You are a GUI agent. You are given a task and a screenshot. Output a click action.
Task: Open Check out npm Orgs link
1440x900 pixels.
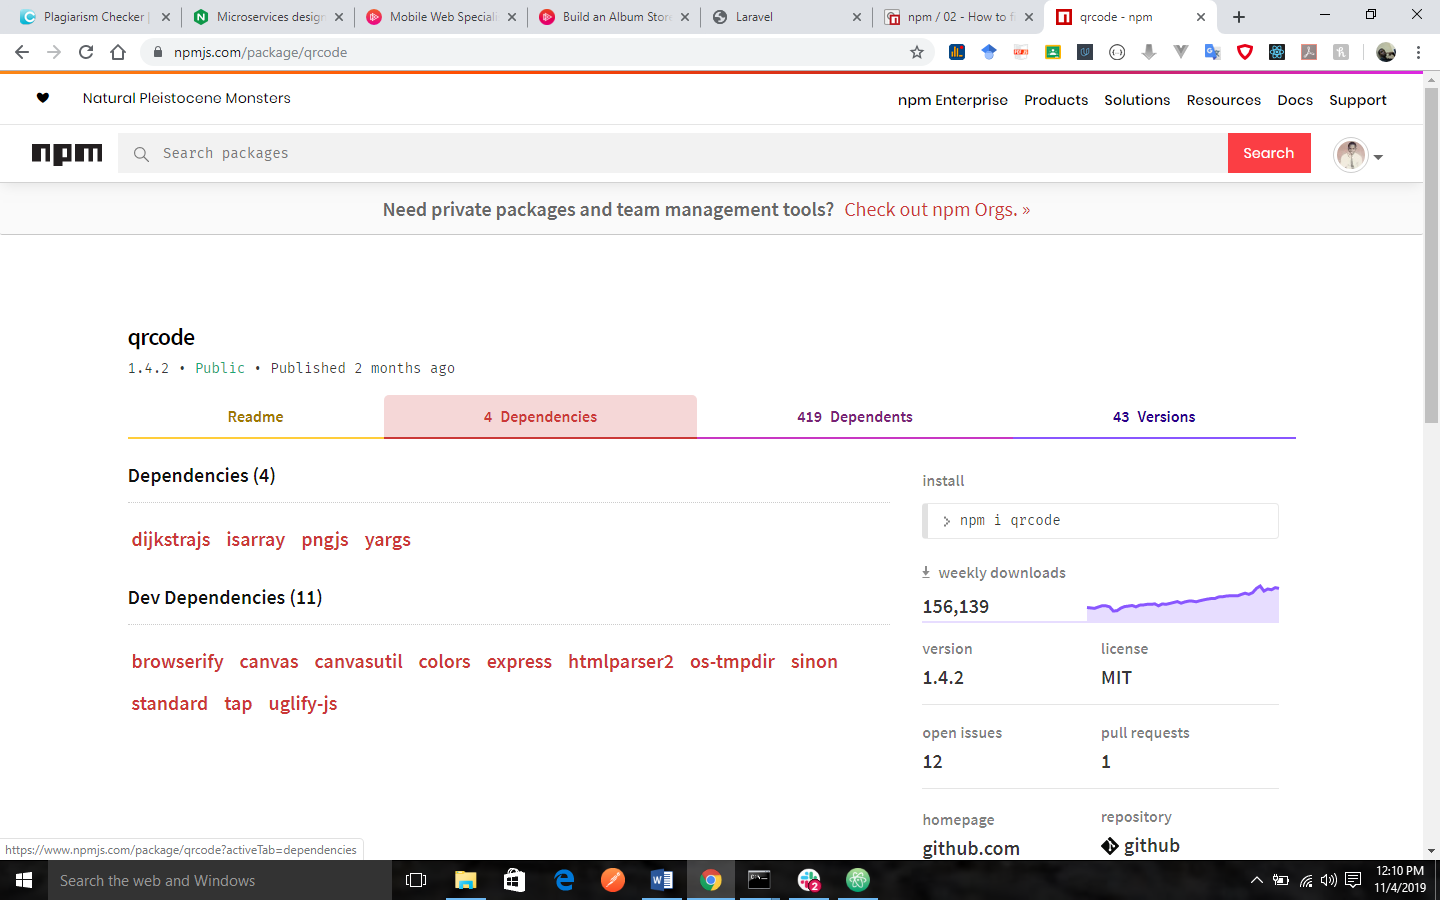click(937, 210)
